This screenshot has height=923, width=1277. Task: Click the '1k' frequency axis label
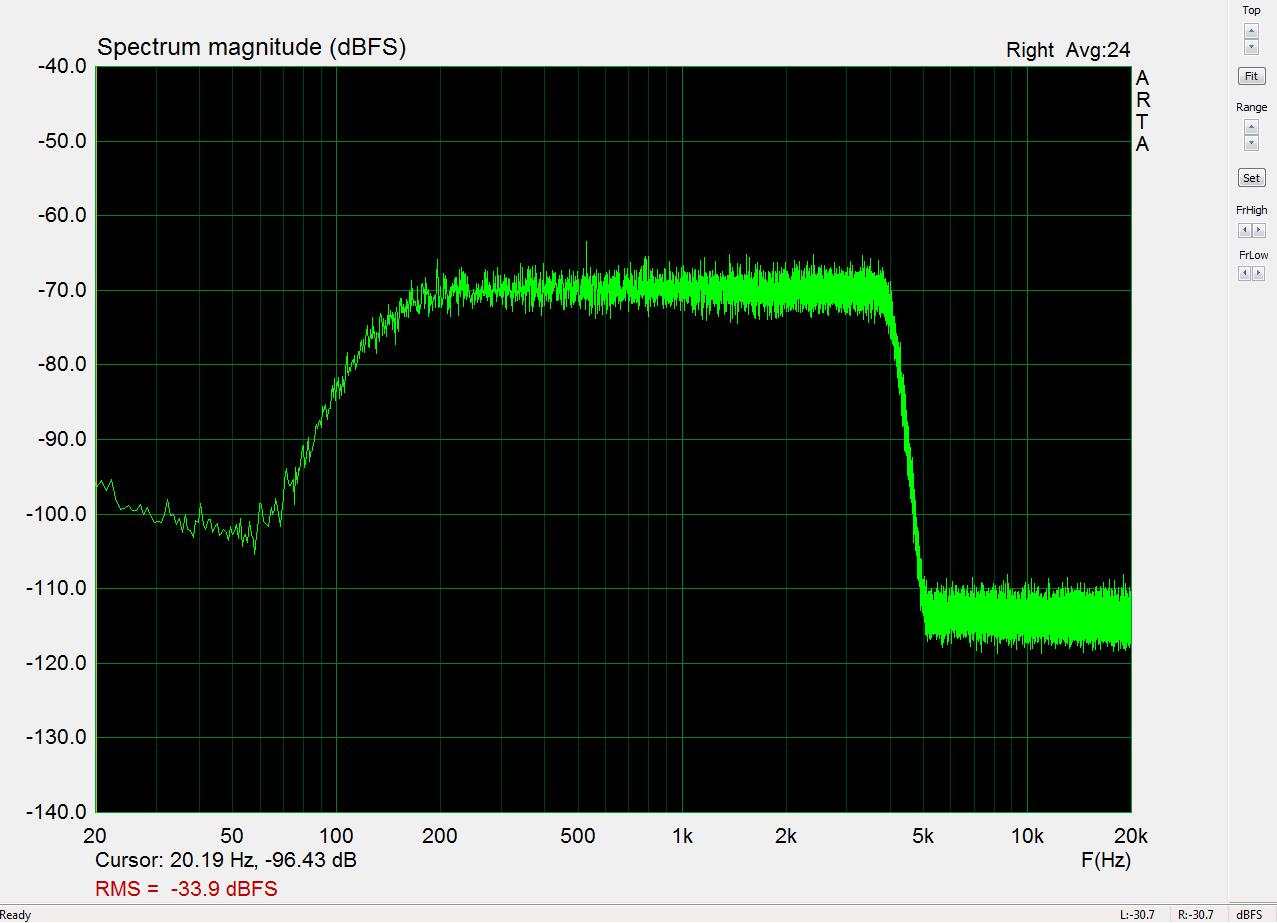683,836
